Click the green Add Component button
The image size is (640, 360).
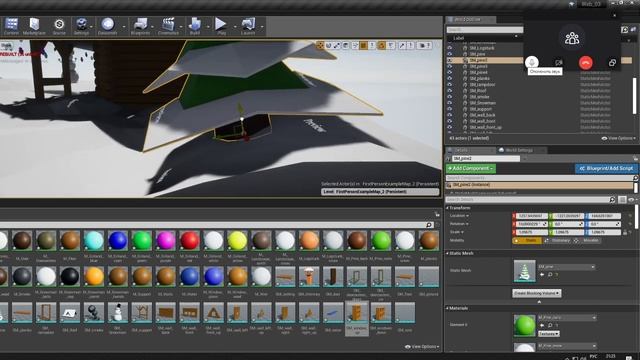click(x=471, y=168)
